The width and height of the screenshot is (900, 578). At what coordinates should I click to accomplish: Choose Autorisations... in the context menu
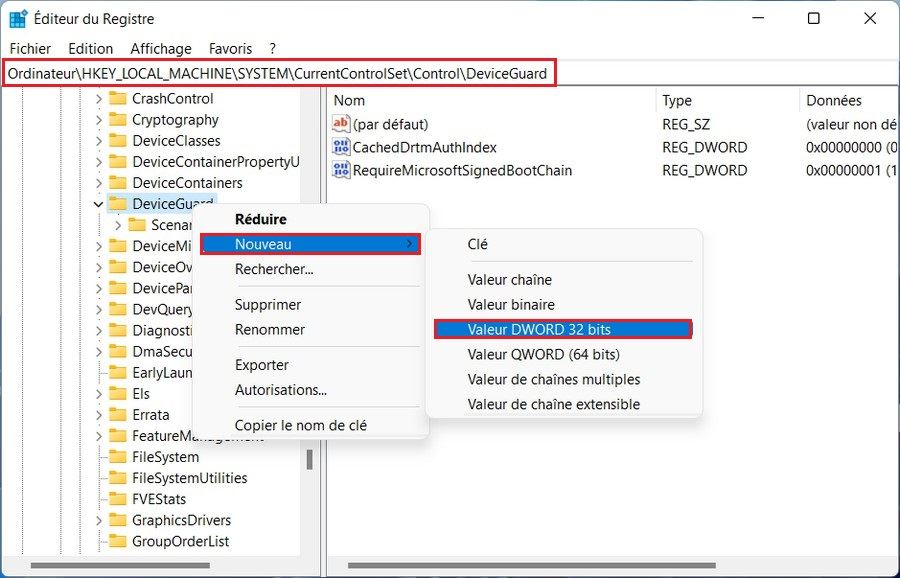311,390
